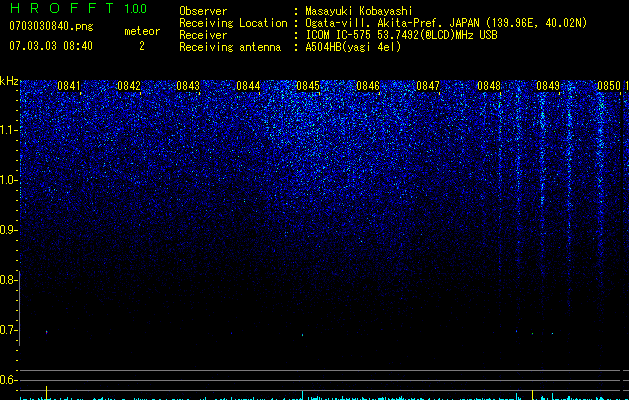Click the A504HB(yagi 4el) antenna text

coord(353,47)
